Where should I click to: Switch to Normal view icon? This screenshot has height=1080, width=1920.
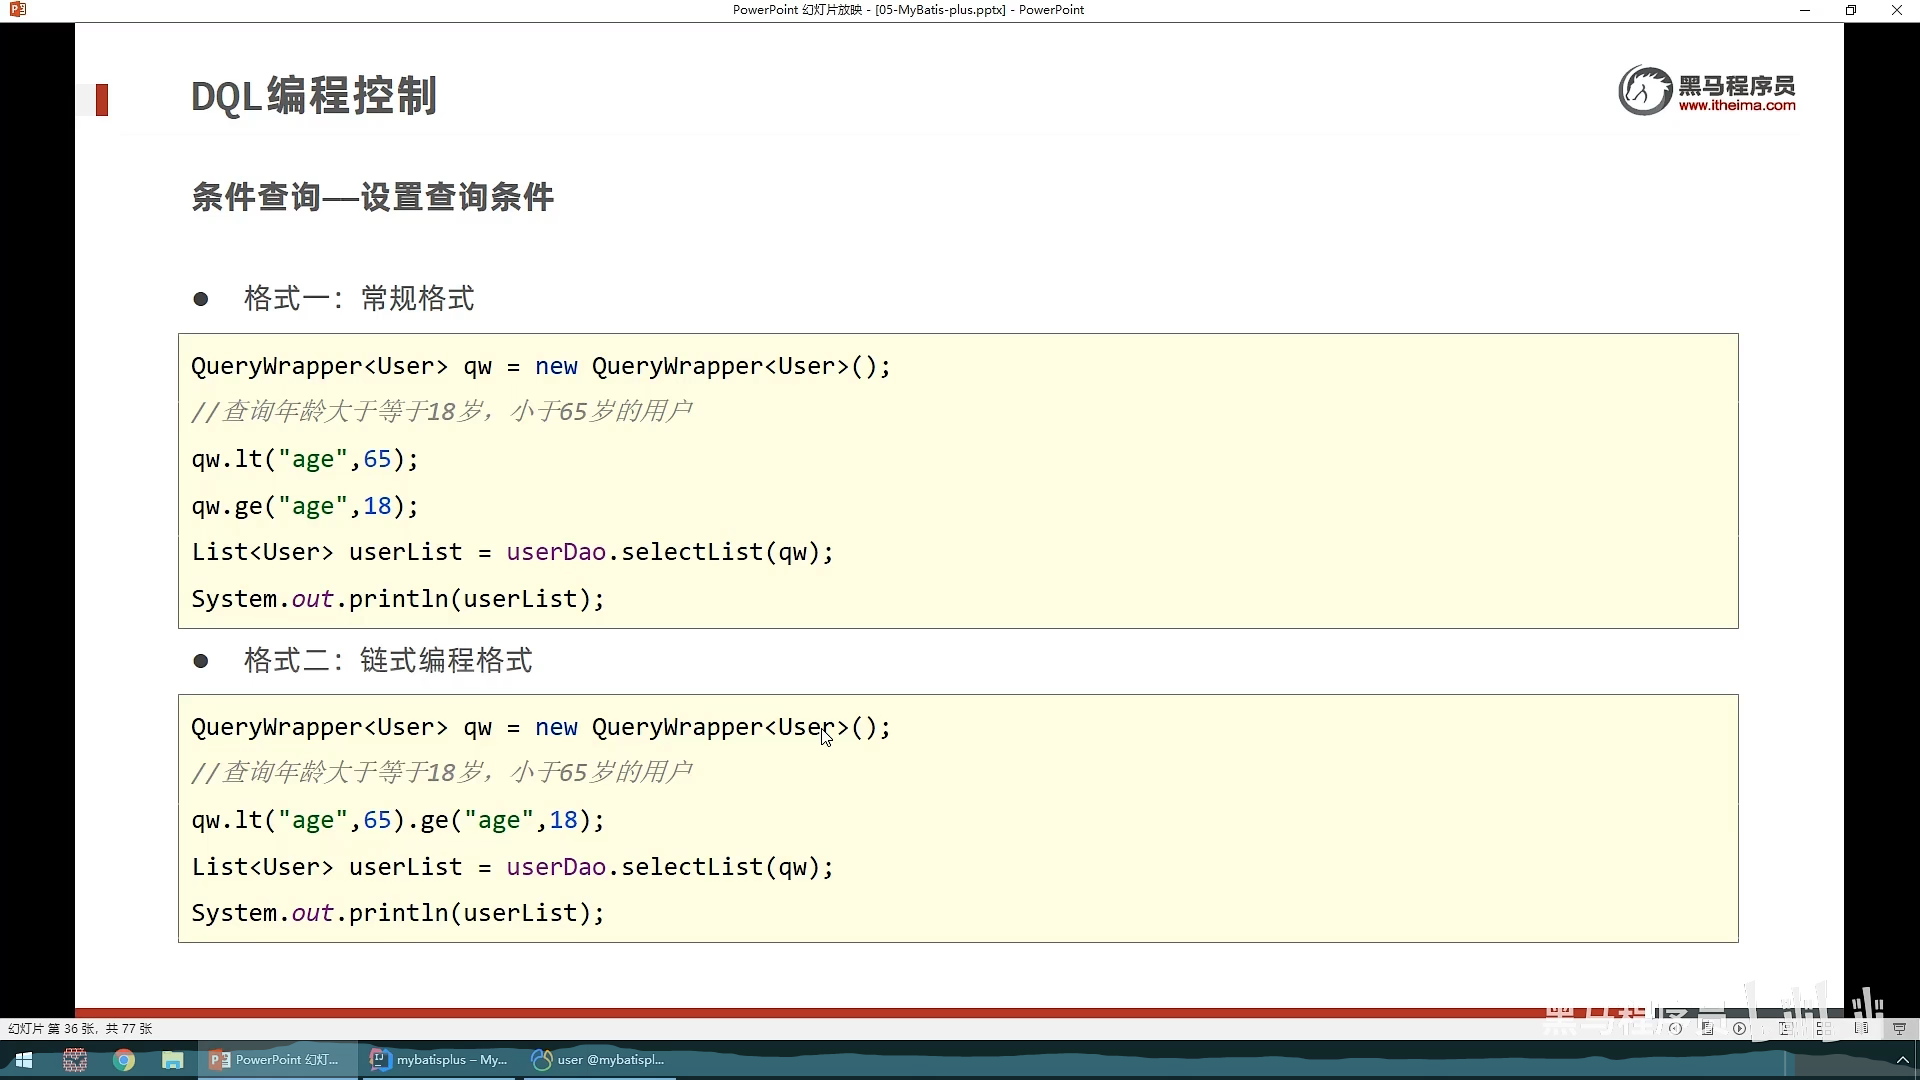coord(1785,1028)
